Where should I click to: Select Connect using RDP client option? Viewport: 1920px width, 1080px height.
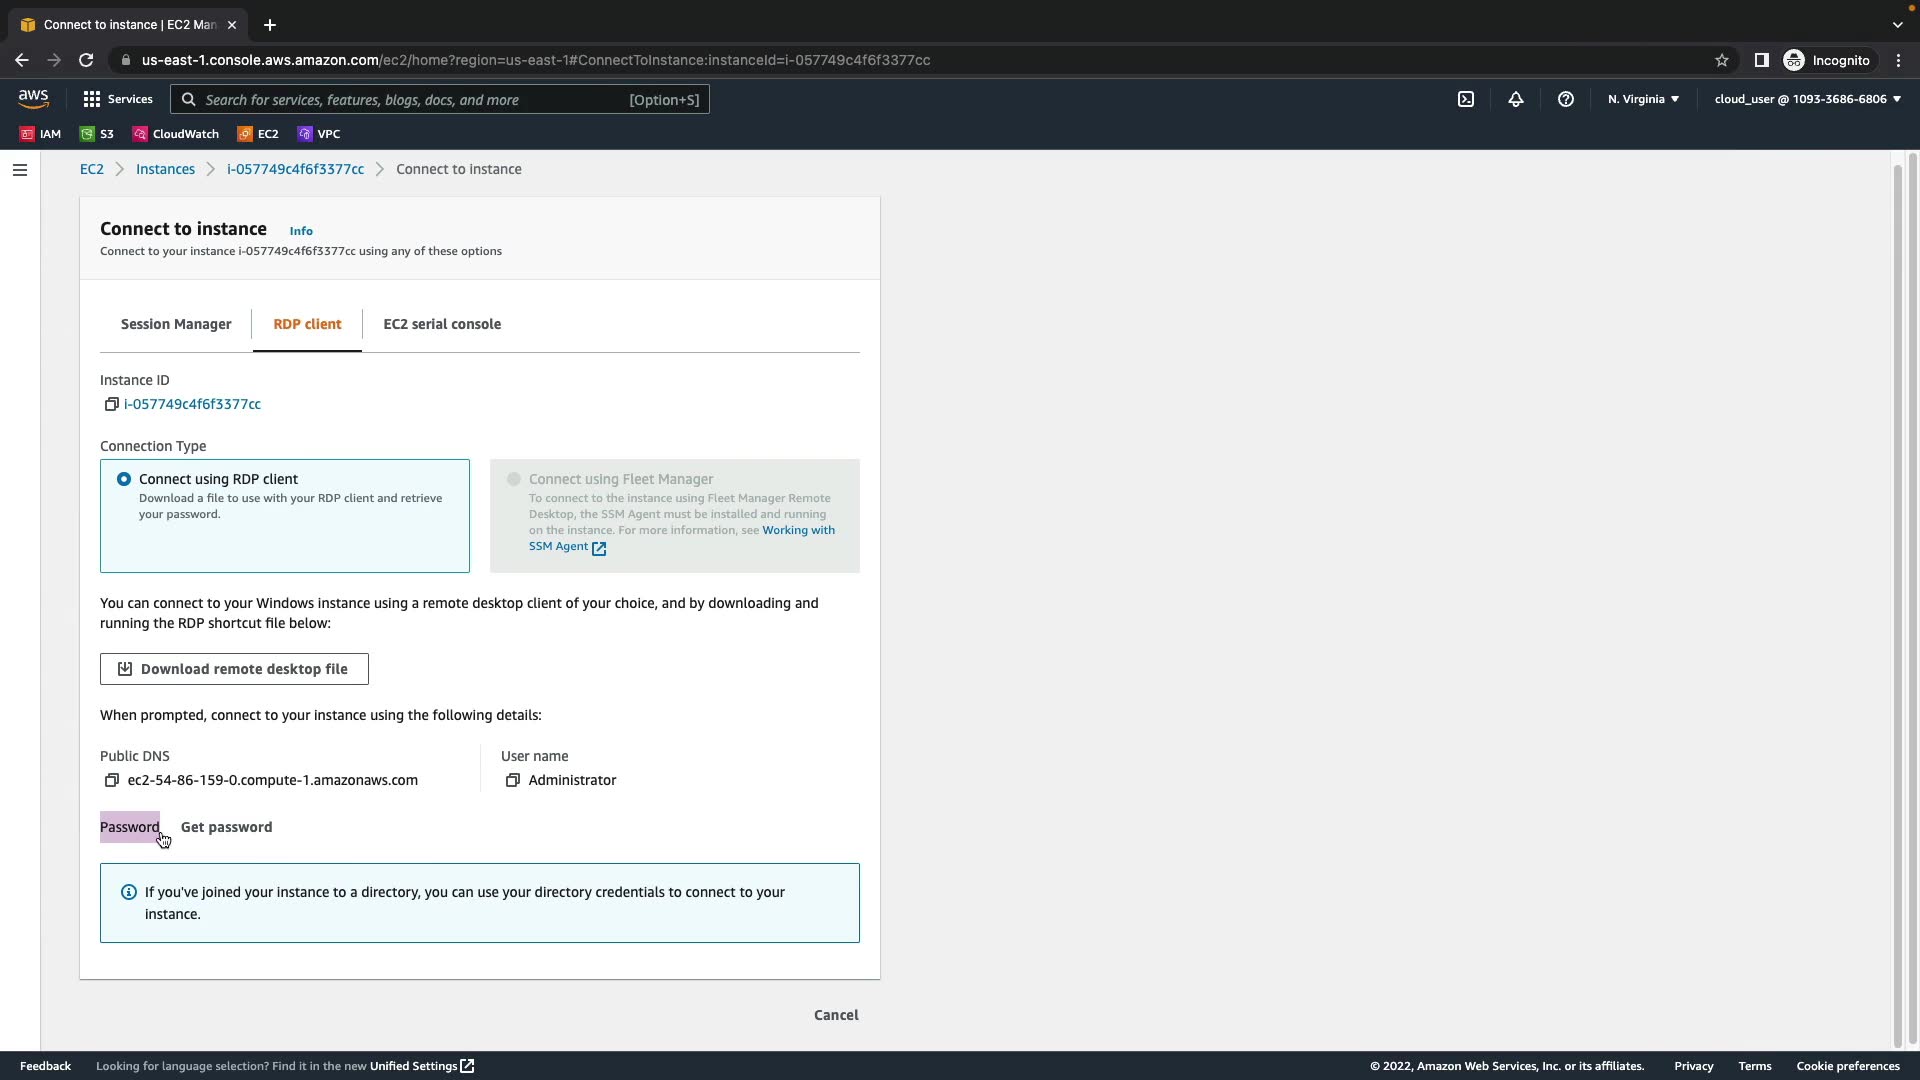click(124, 479)
